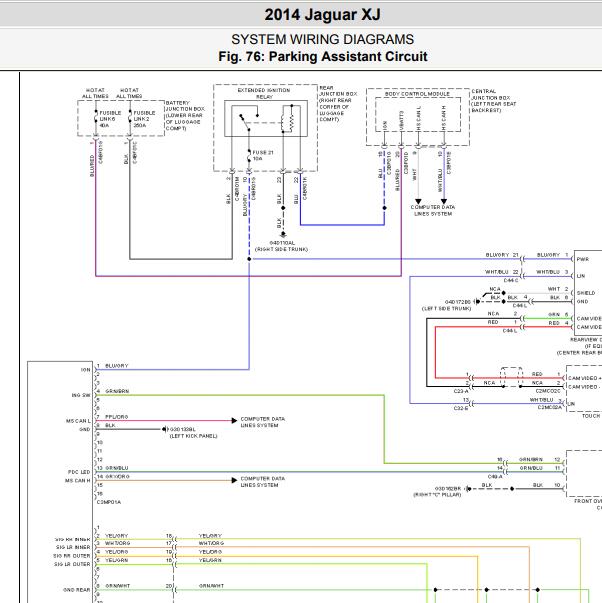Click the "SIG LR INNER" pin label
The width and height of the screenshot is (602, 603).
[x=73, y=547]
